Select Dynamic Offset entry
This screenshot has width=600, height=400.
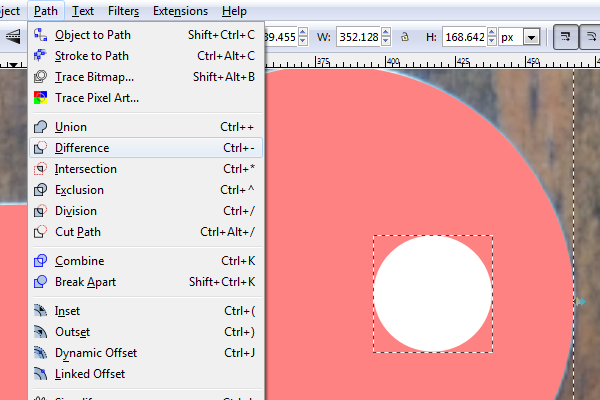tap(146, 353)
